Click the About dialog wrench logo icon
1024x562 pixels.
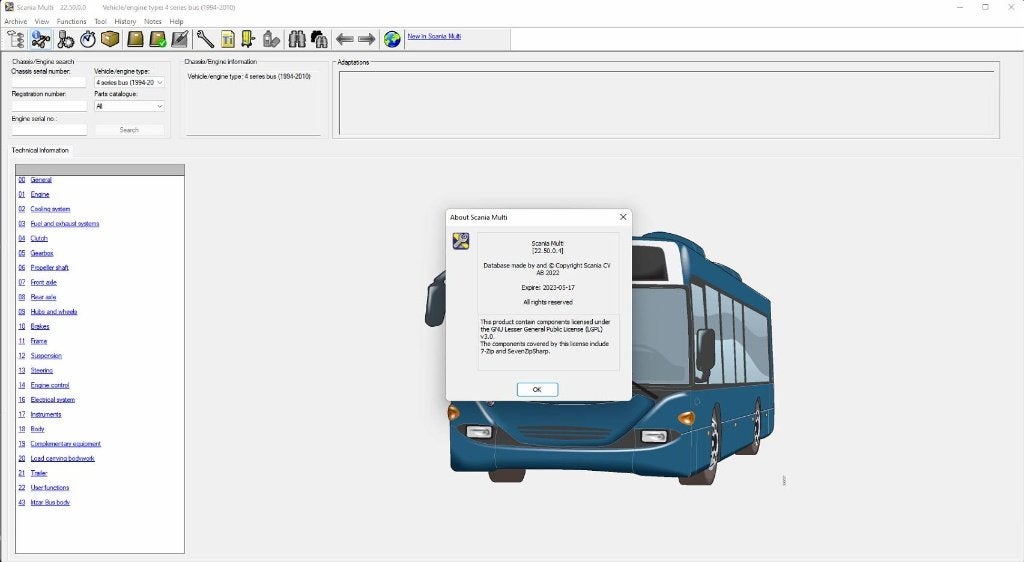(461, 241)
